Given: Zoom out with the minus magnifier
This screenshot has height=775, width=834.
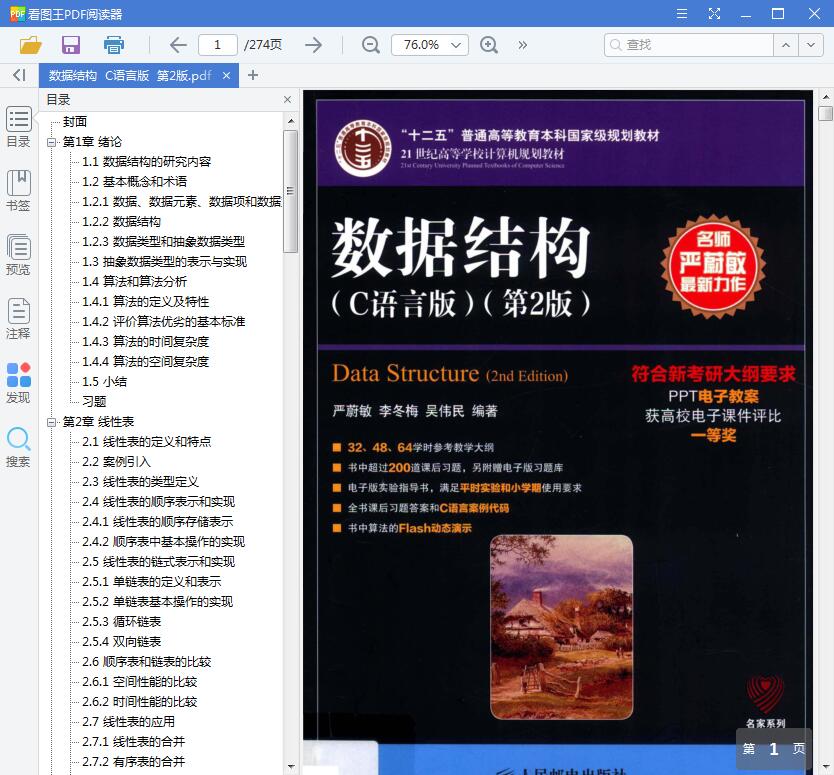Looking at the screenshot, I should pos(371,45).
